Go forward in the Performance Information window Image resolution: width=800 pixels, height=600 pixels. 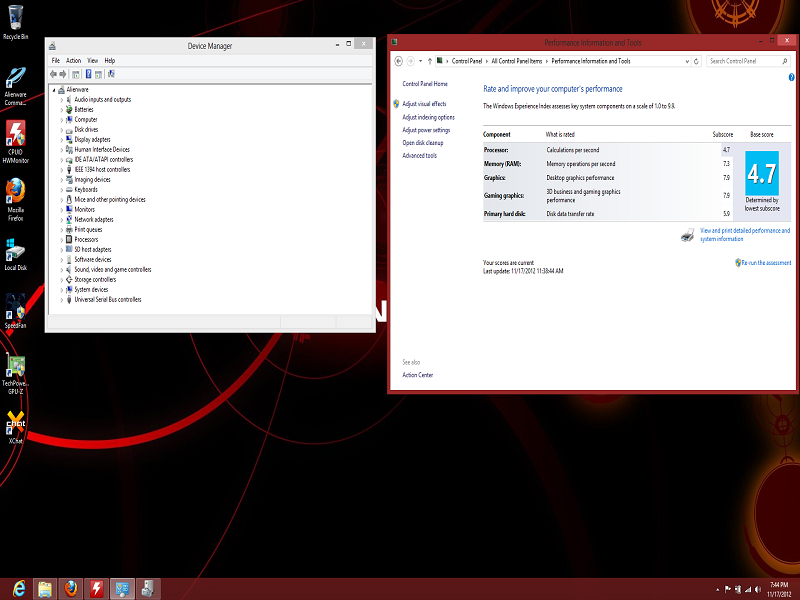410,61
